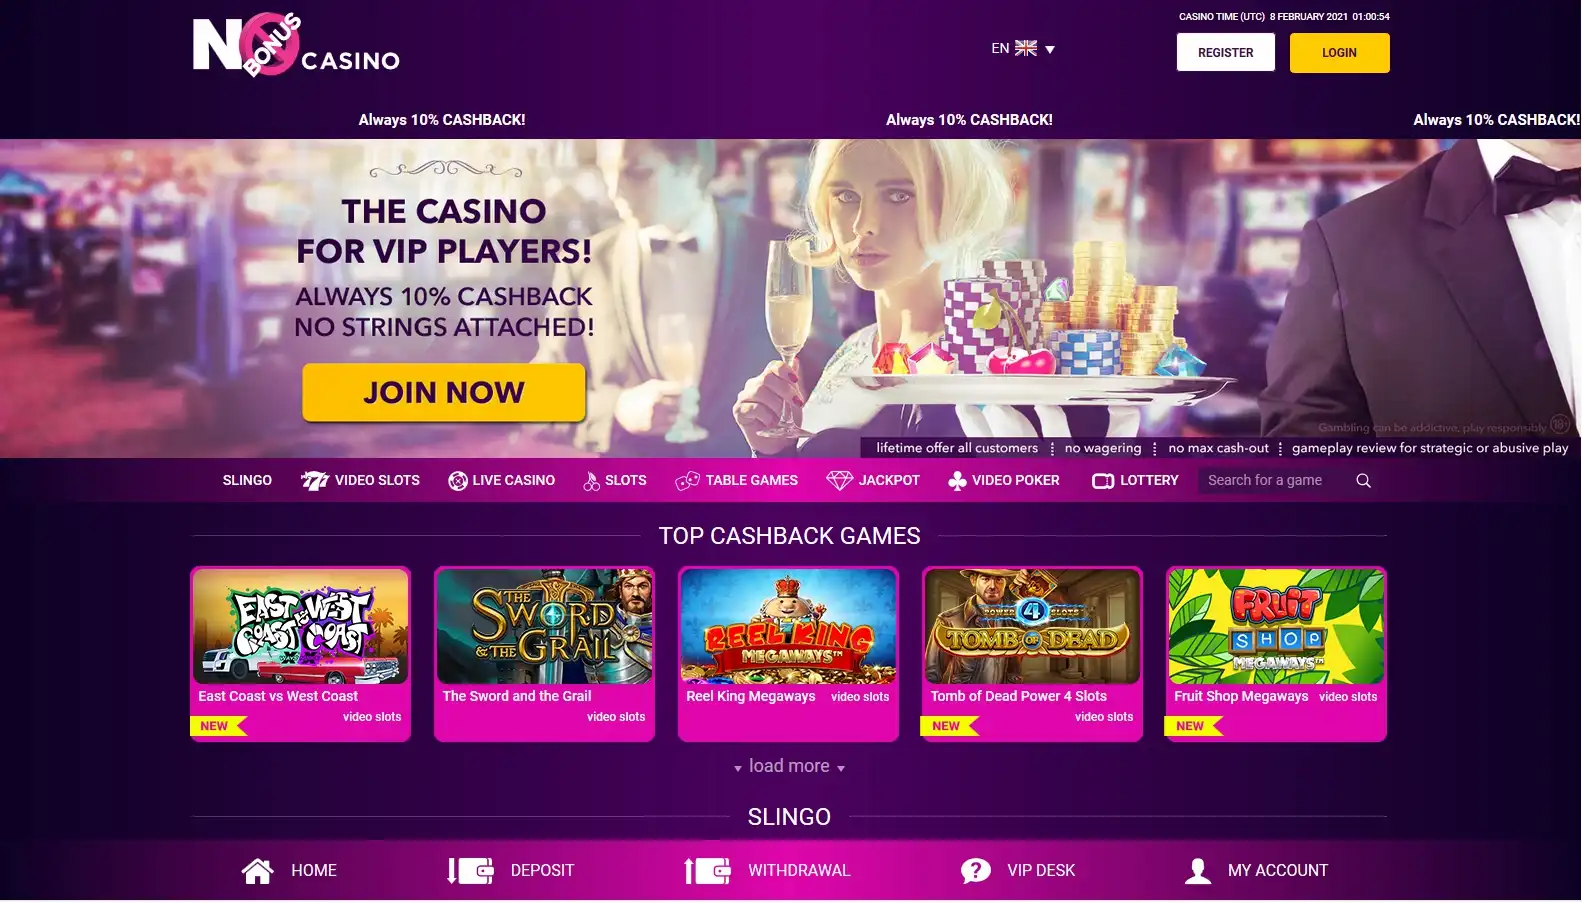Click the Join Now banner button
1582x903 pixels.
click(444, 392)
